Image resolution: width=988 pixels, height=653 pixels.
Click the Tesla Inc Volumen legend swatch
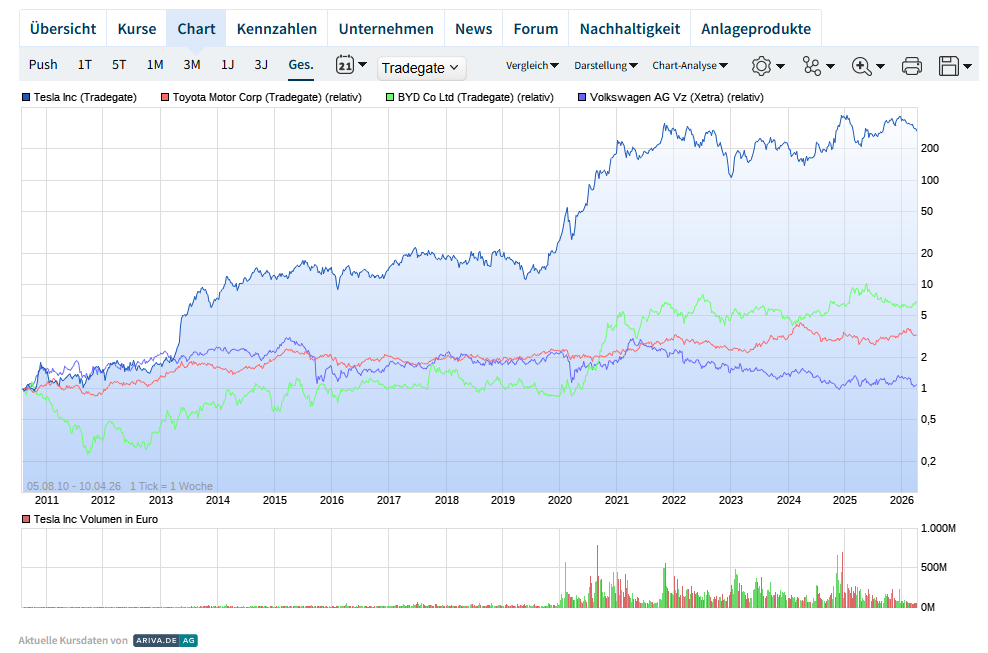pyautogui.click(x=26, y=519)
